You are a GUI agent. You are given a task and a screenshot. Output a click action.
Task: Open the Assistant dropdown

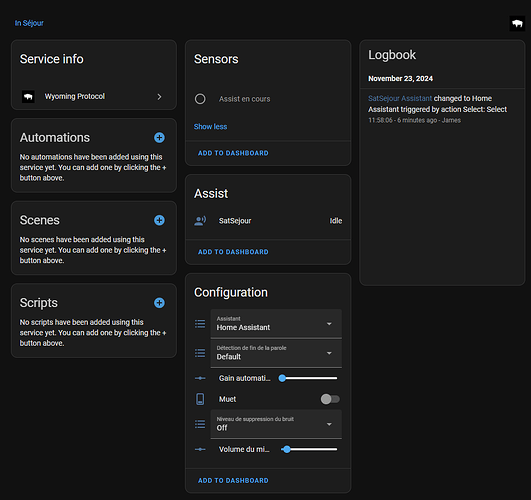276,324
